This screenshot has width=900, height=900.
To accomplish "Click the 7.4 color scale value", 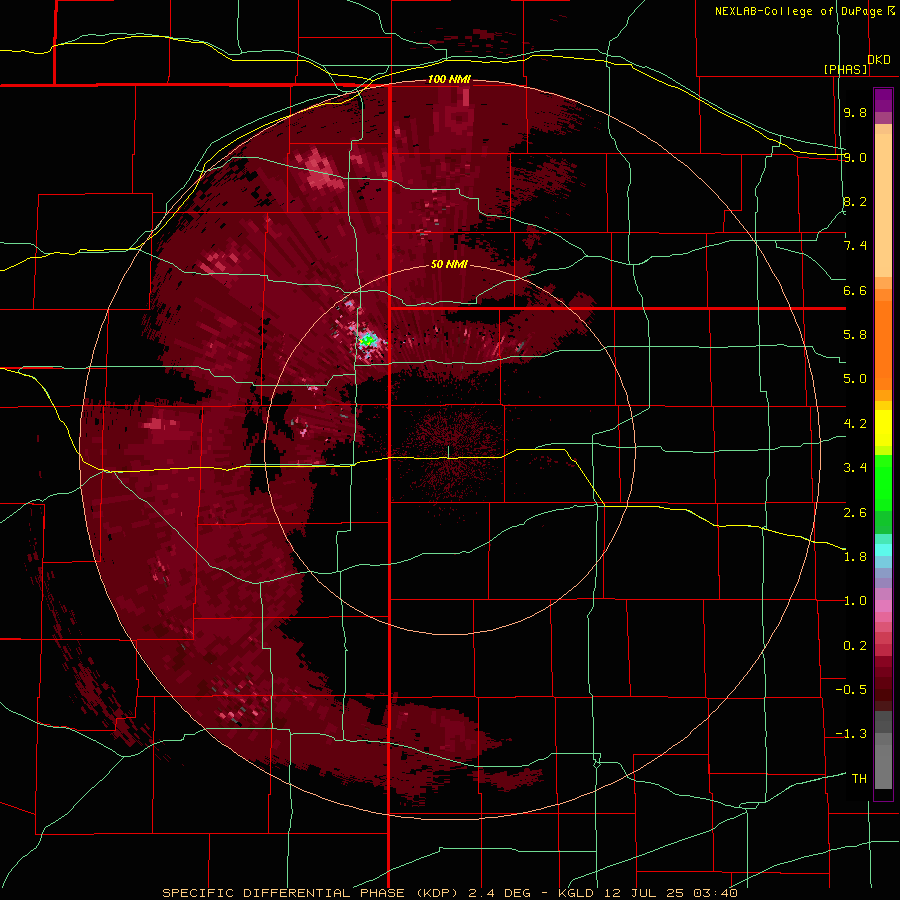I will click(x=855, y=246).
